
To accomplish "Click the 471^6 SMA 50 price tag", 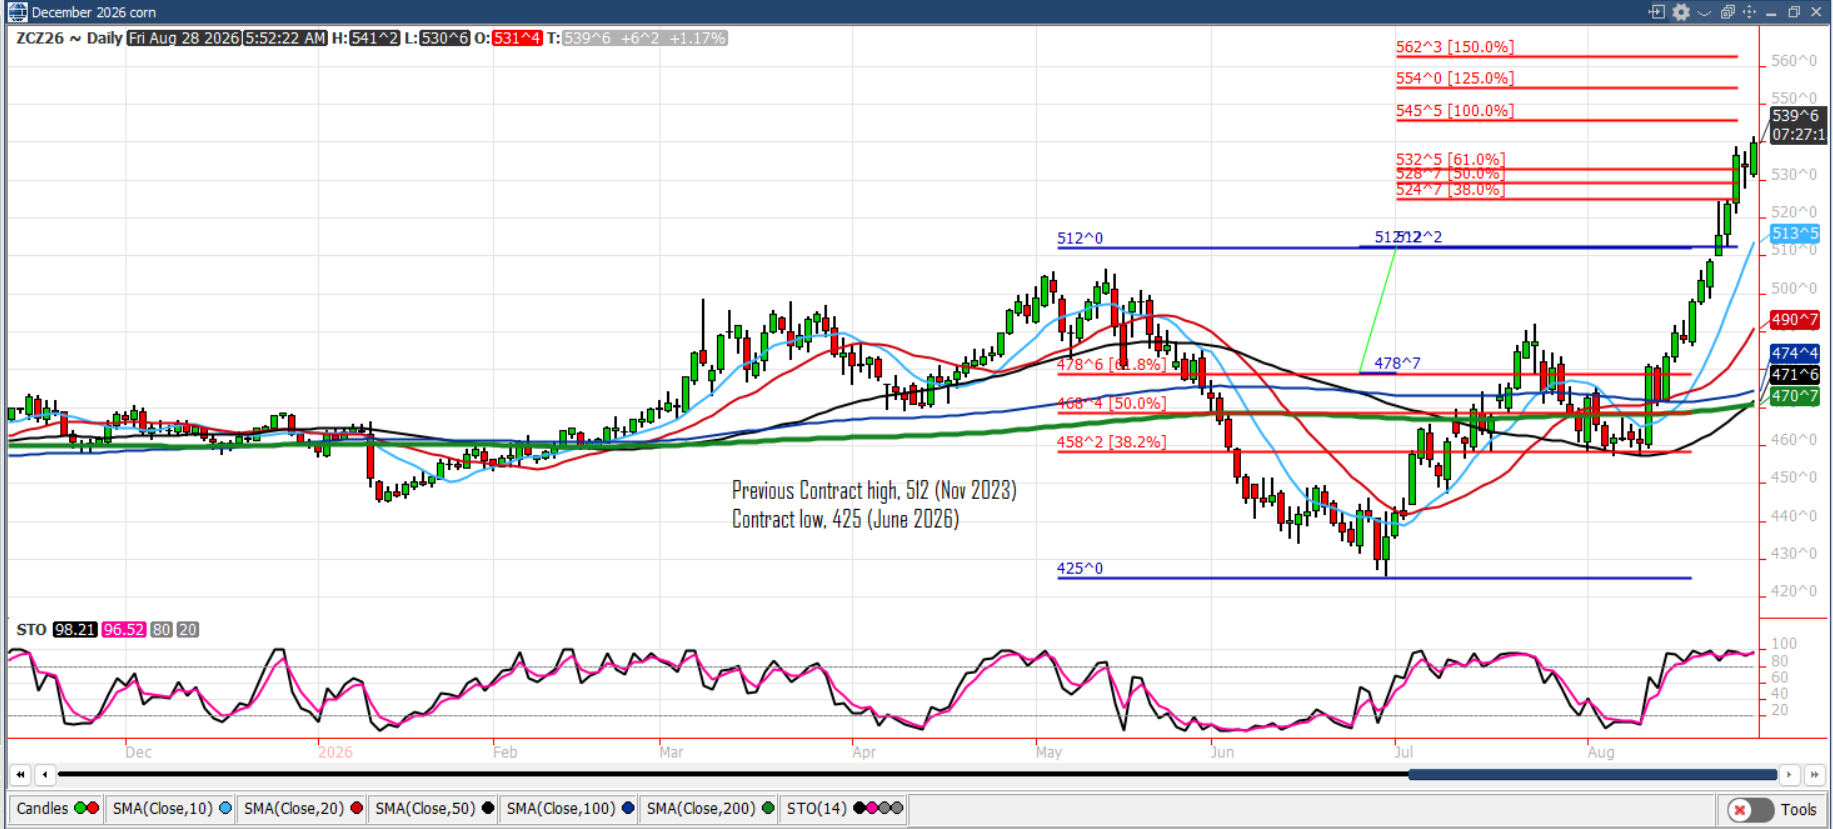I will click(1795, 374).
